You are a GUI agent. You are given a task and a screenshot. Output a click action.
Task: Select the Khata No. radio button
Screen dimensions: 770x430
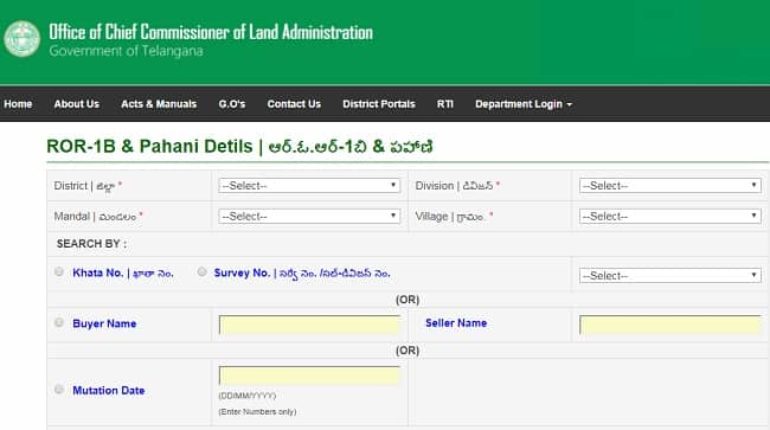point(59,271)
